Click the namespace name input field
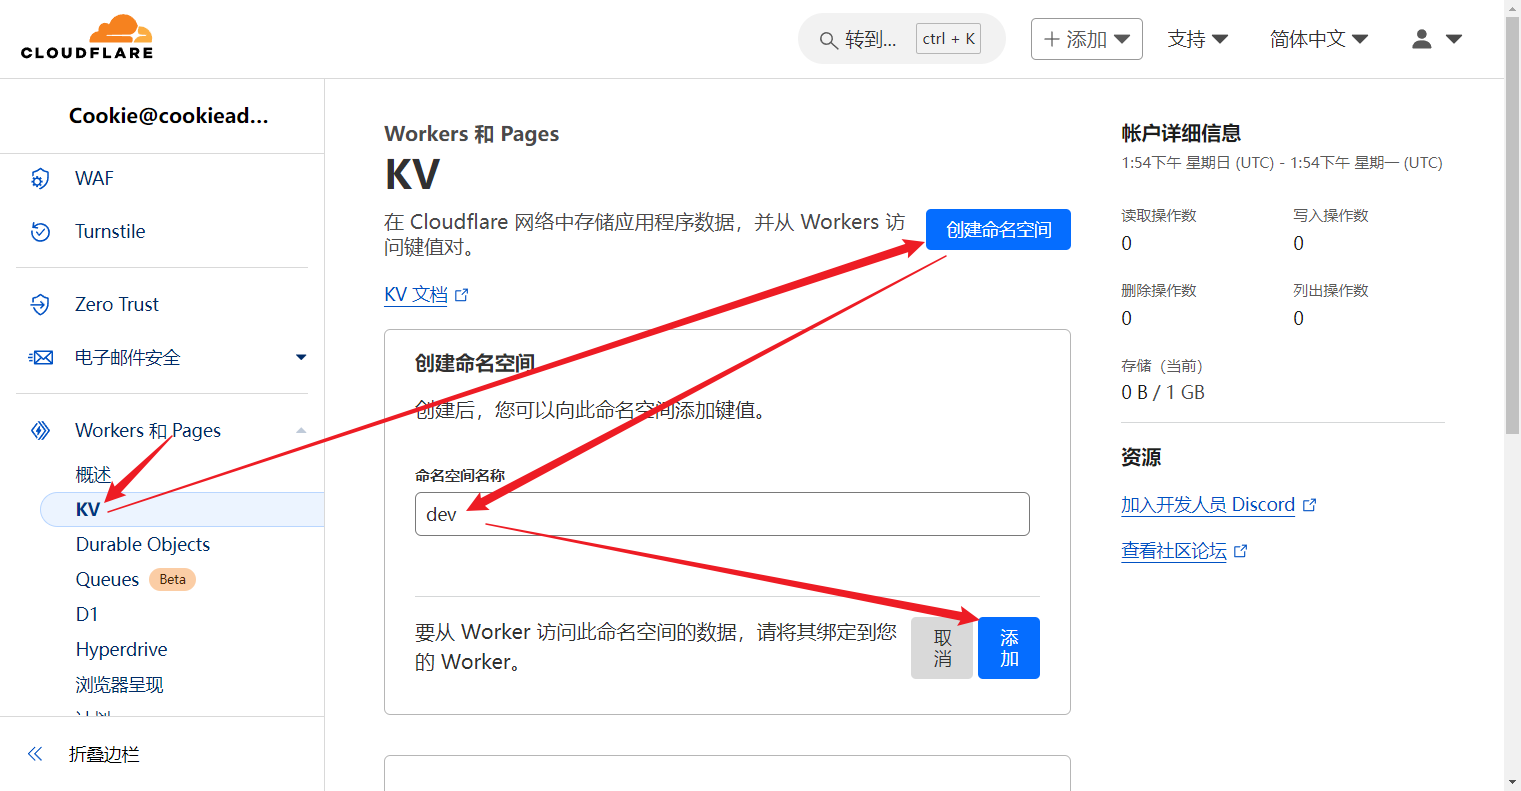This screenshot has width=1521, height=791. pos(721,514)
